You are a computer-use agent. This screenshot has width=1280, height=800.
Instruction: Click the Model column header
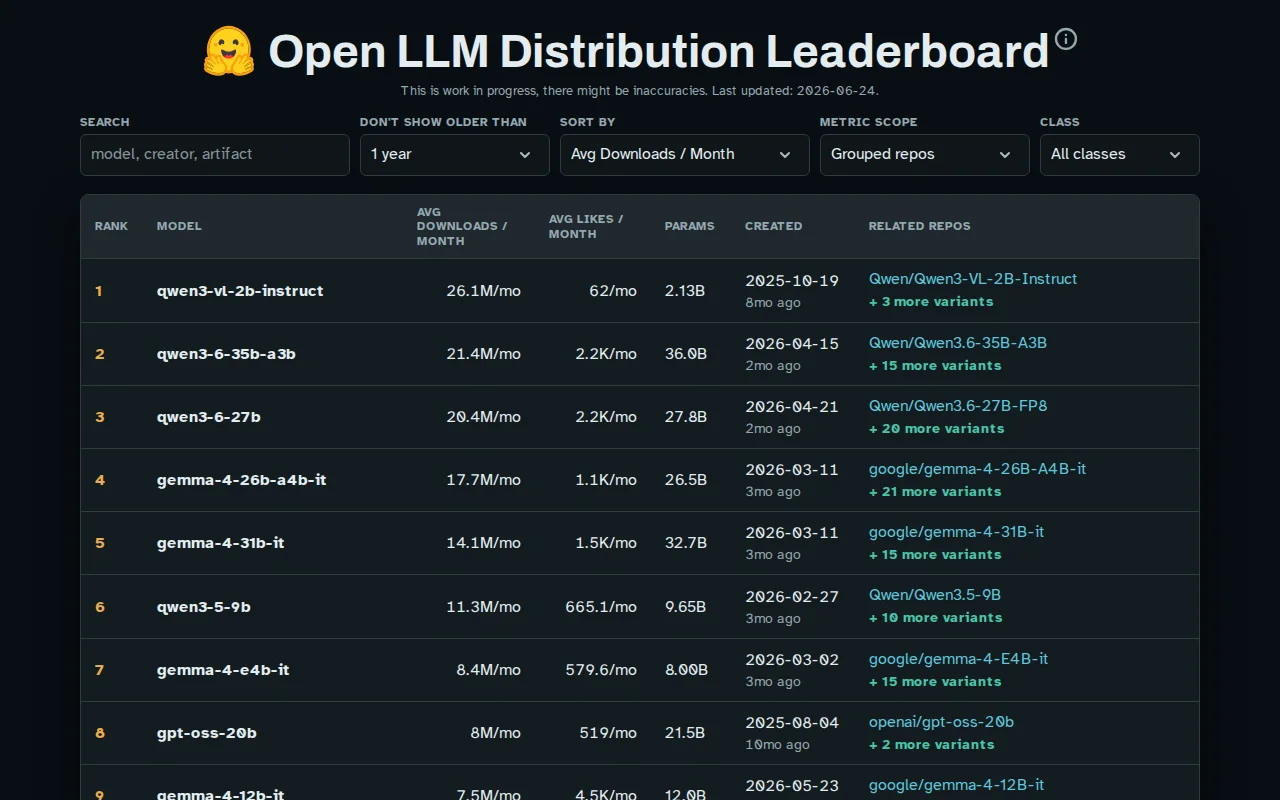coord(179,226)
